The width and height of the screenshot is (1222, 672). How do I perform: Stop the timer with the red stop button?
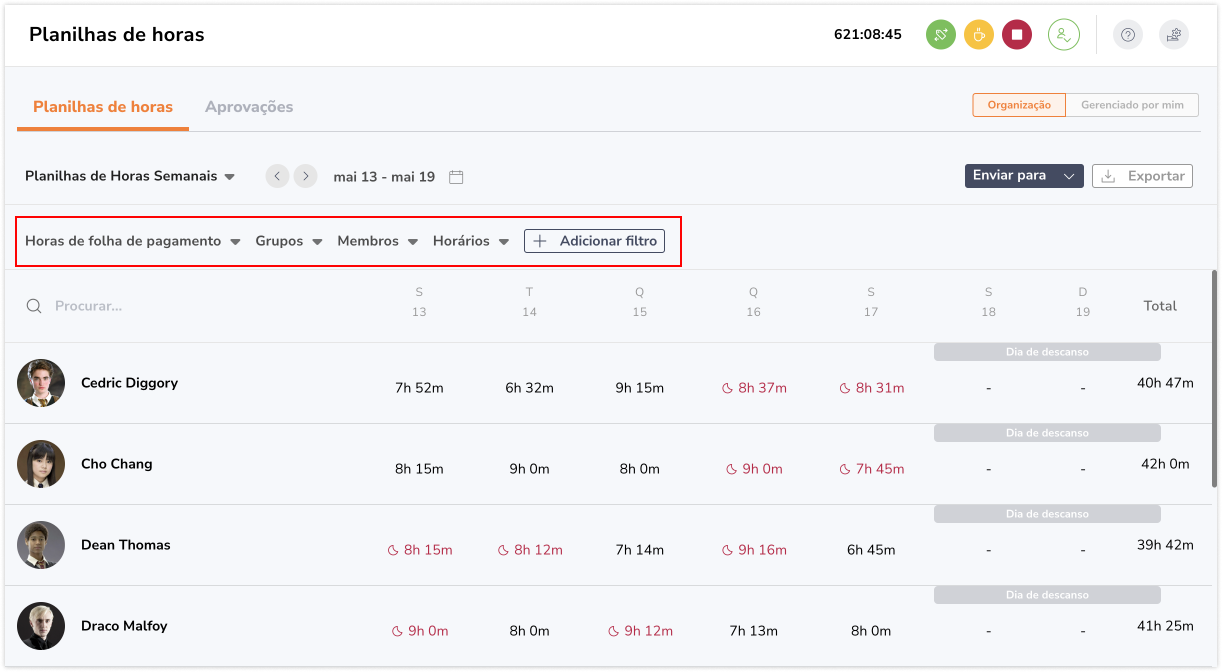[x=1016, y=35]
